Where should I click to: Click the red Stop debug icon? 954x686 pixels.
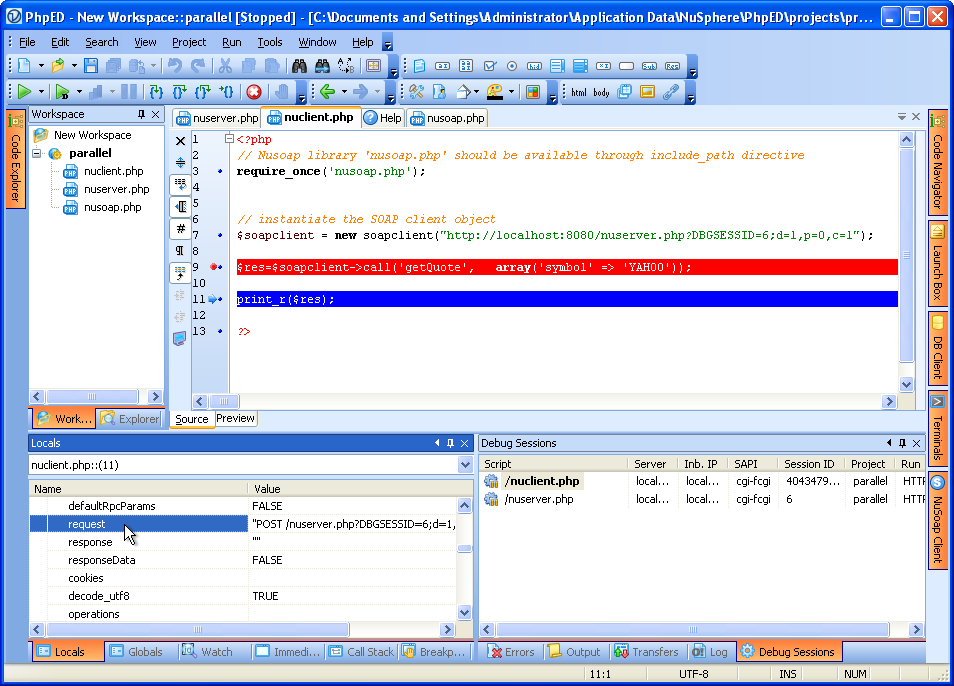(254, 92)
